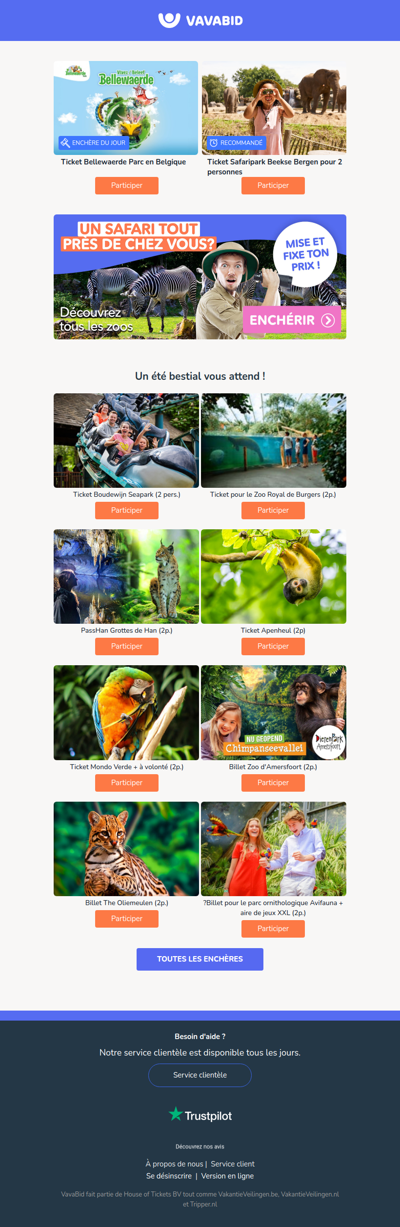This screenshot has width=400, height=1227.
Task: Click the Service clientèle outlined button
Action: click(200, 1075)
